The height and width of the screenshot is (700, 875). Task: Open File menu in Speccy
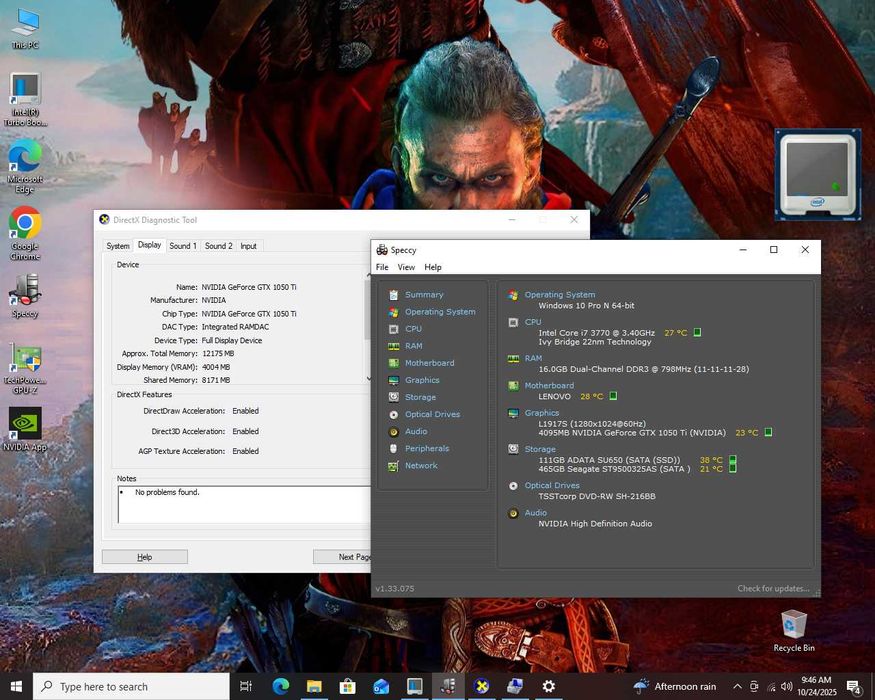click(x=382, y=267)
